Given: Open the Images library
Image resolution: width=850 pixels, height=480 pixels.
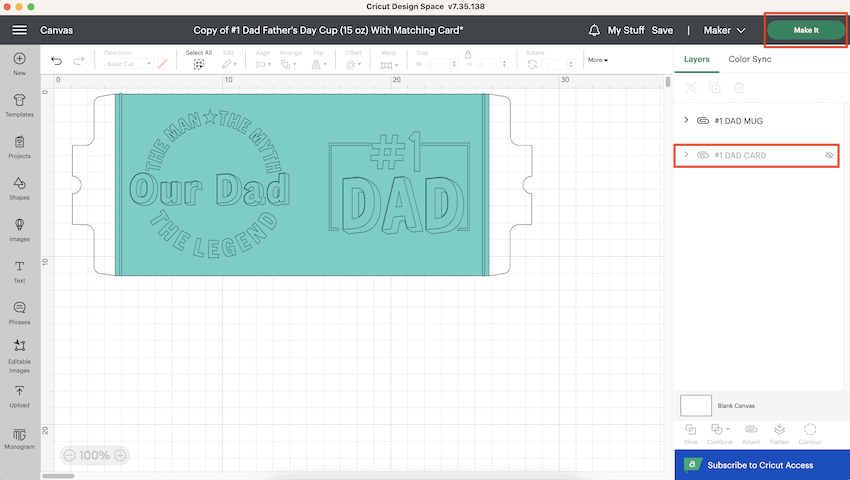Looking at the screenshot, I should pyautogui.click(x=20, y=230).
